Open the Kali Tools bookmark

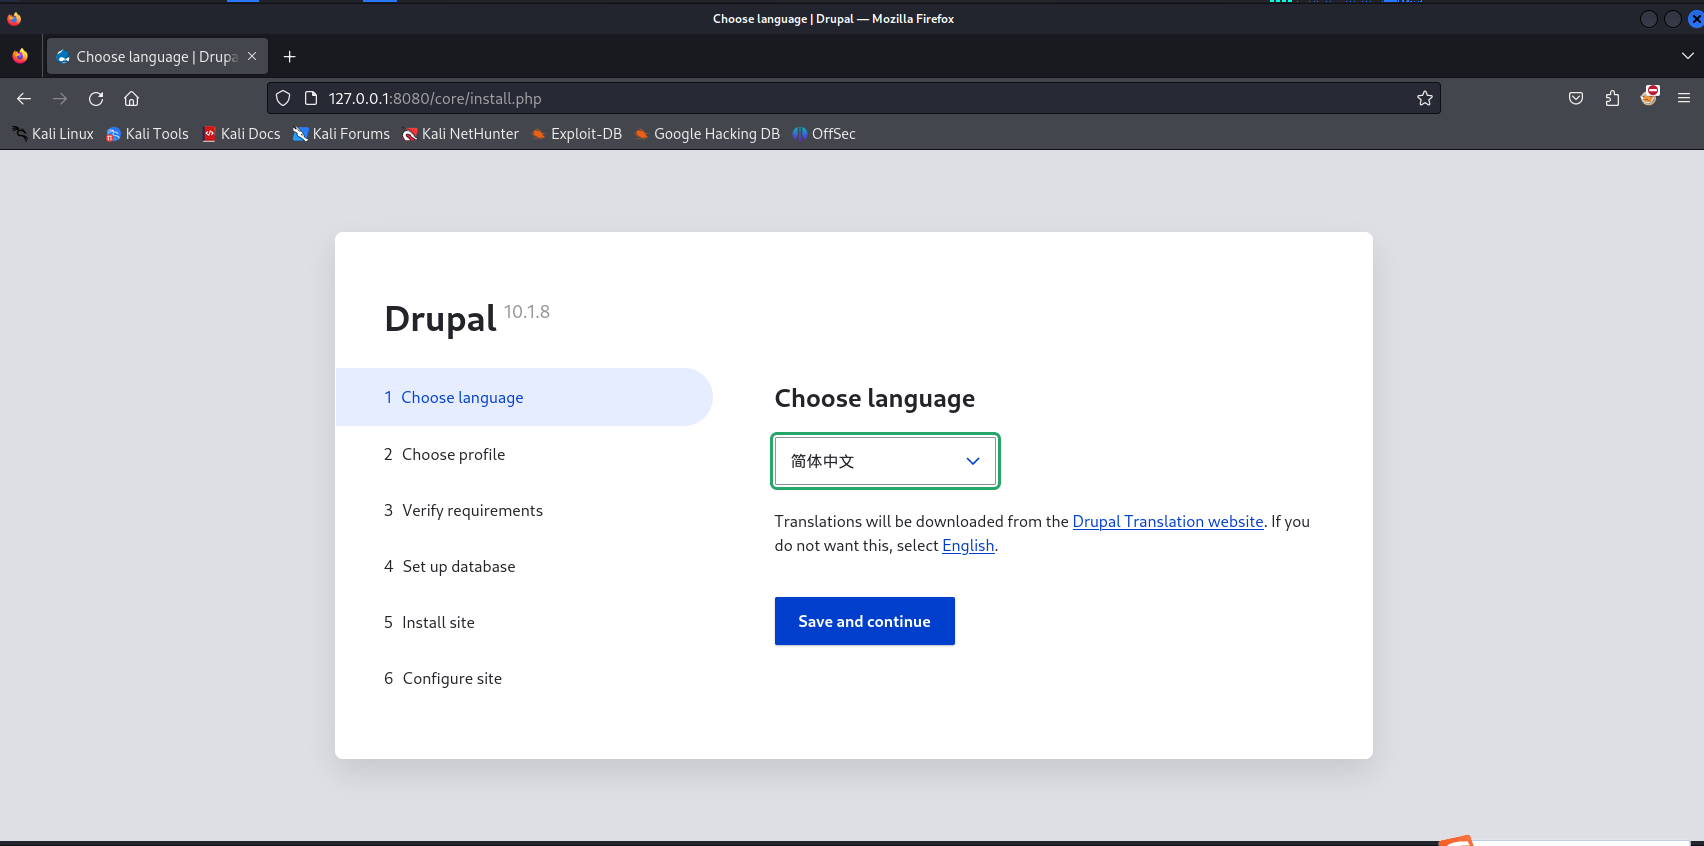pos(147,134)
